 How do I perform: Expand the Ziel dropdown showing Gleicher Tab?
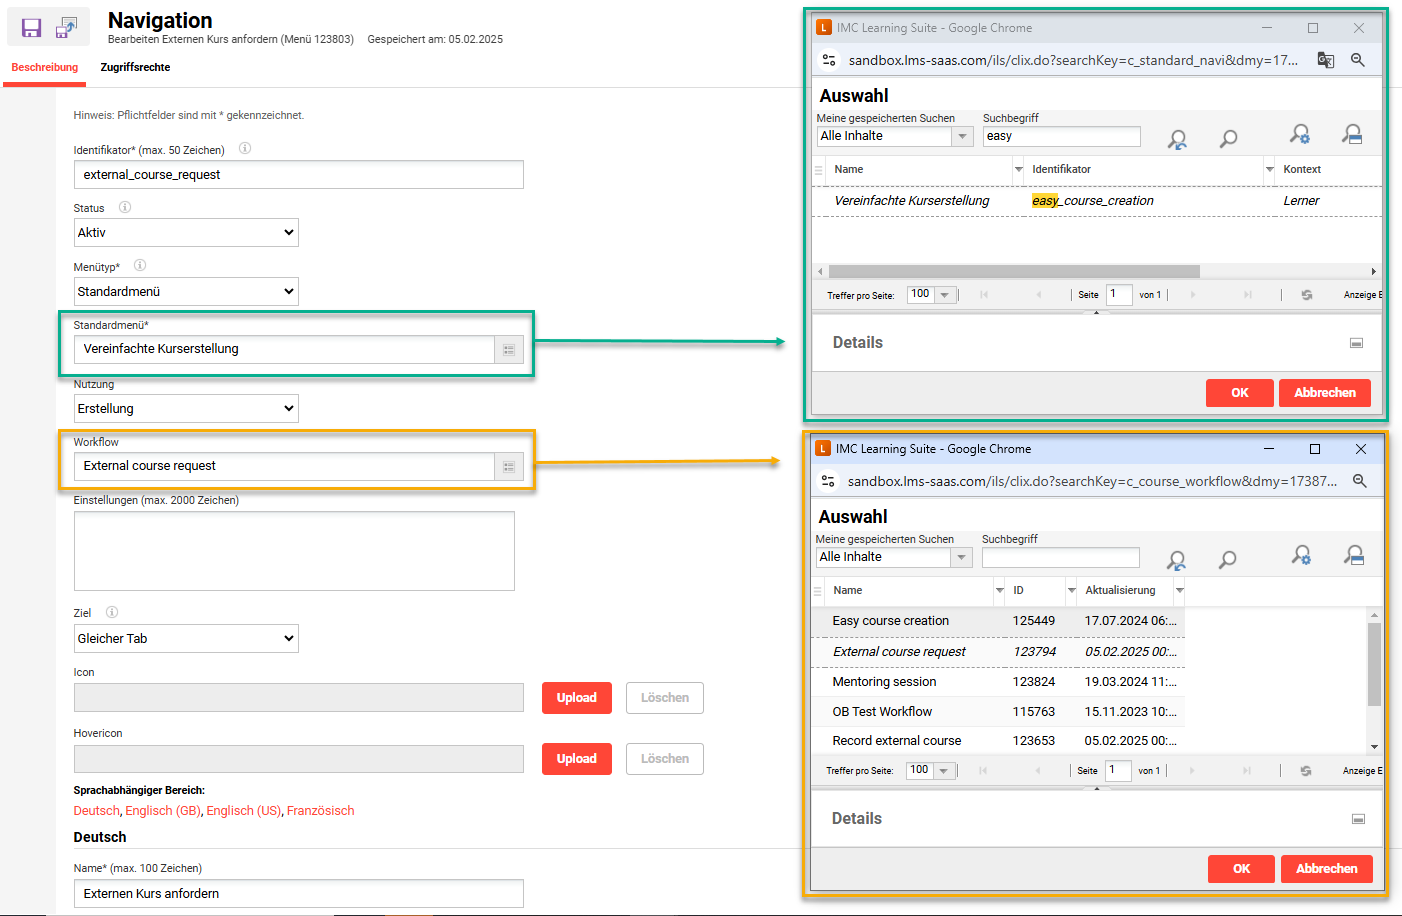tap(186, 639)
